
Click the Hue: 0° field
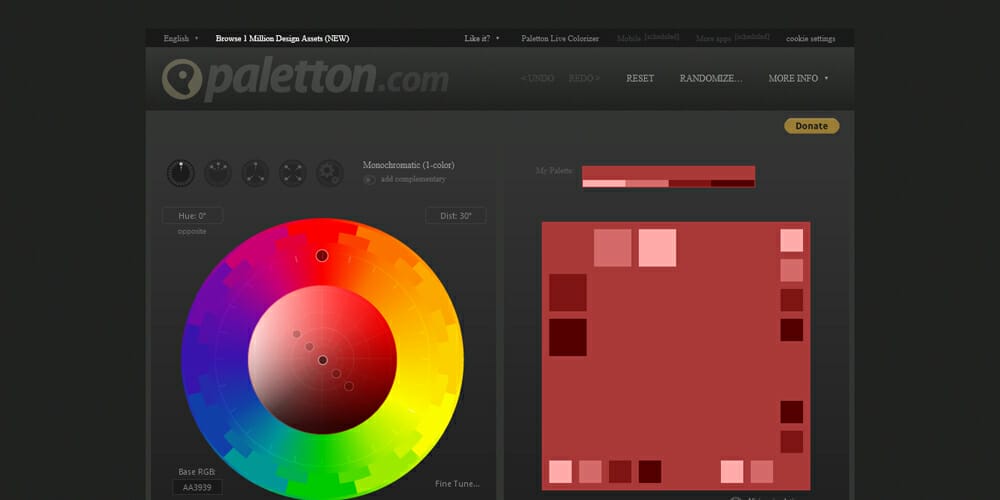[x=193, y=216]
